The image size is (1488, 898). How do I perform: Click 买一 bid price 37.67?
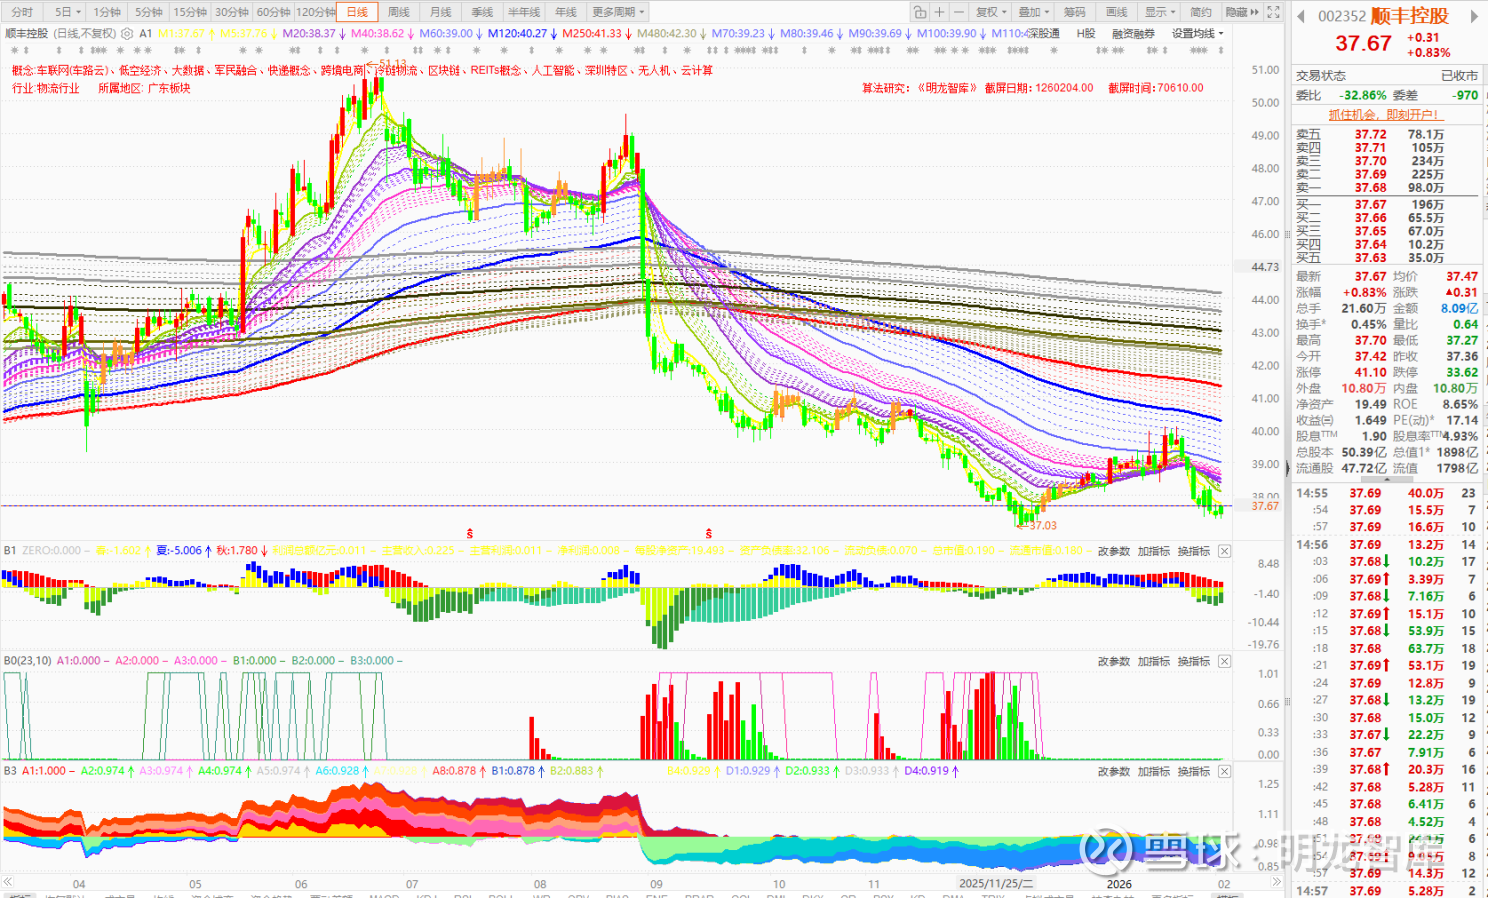coord(1370,204)
